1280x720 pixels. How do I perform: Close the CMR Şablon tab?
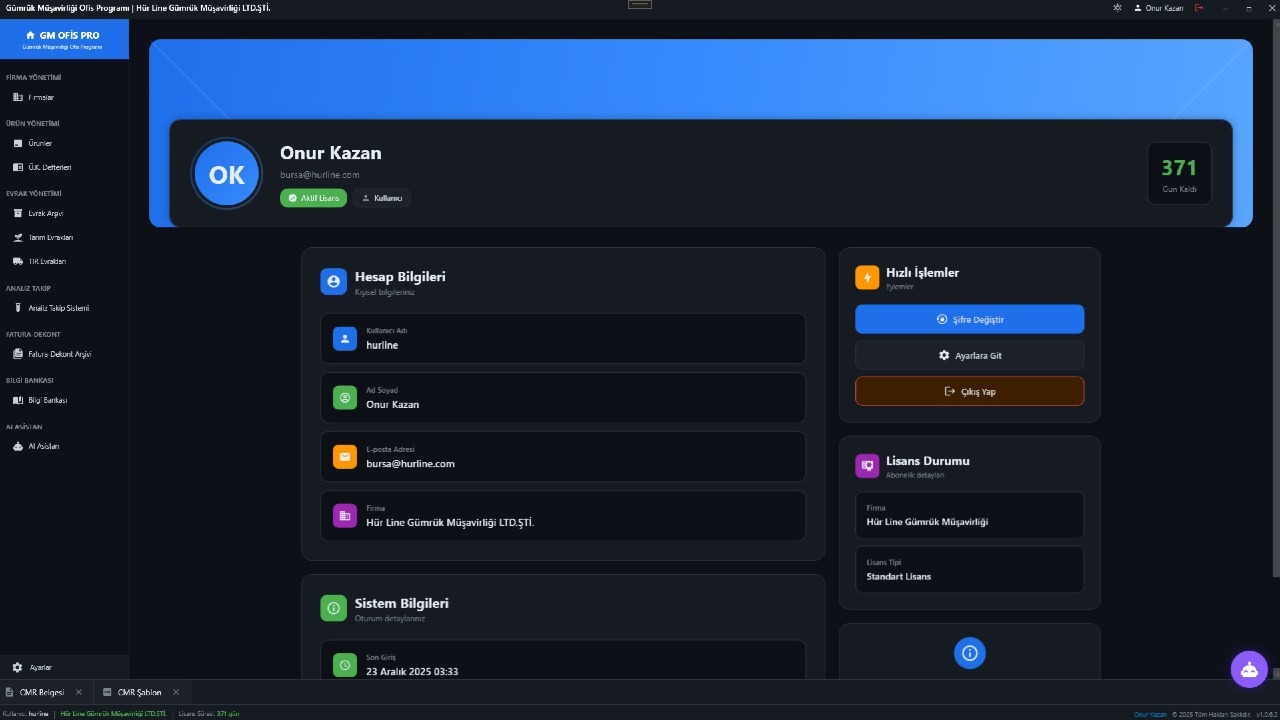pyautogui.click(x=176, y=692)
